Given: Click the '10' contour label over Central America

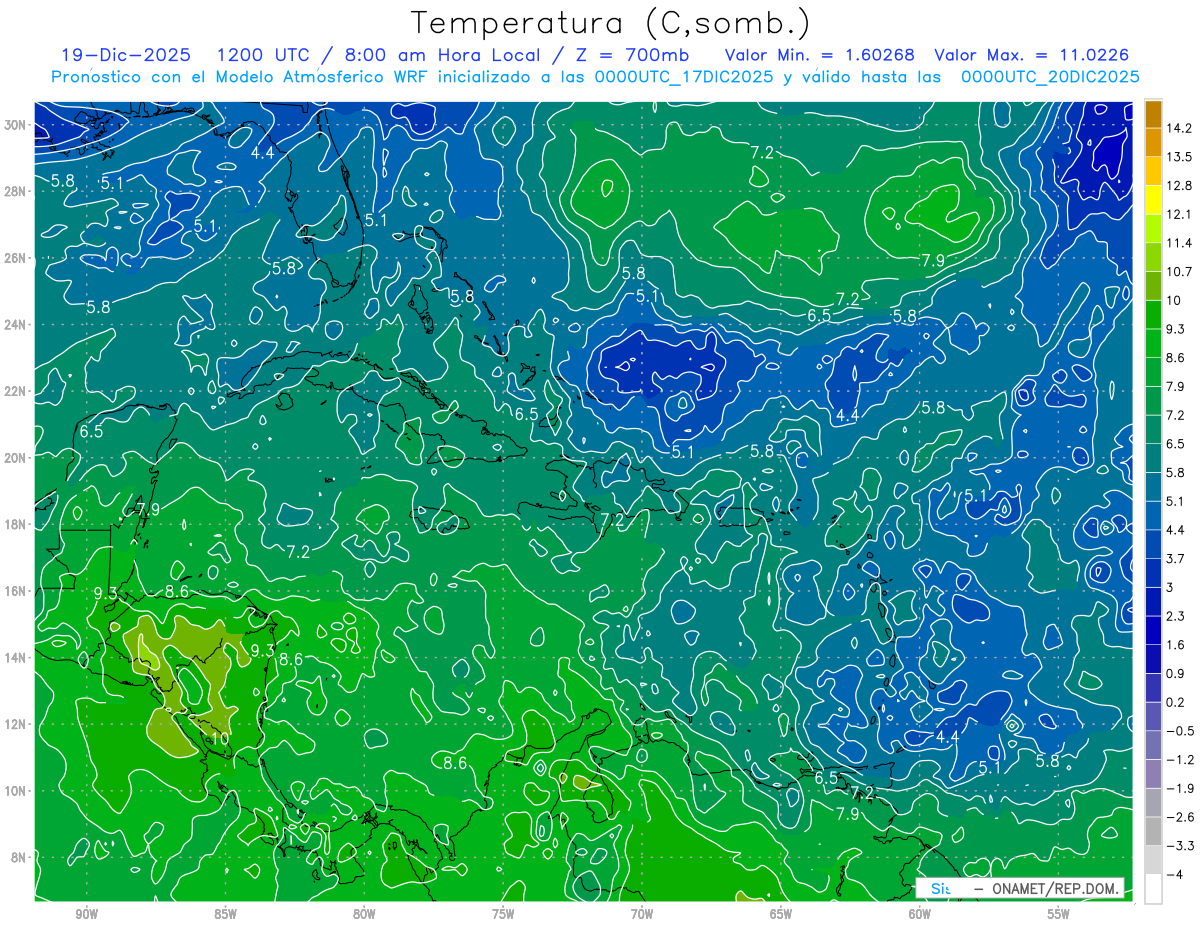Looking at the screenshot, I should pos(220,738).
